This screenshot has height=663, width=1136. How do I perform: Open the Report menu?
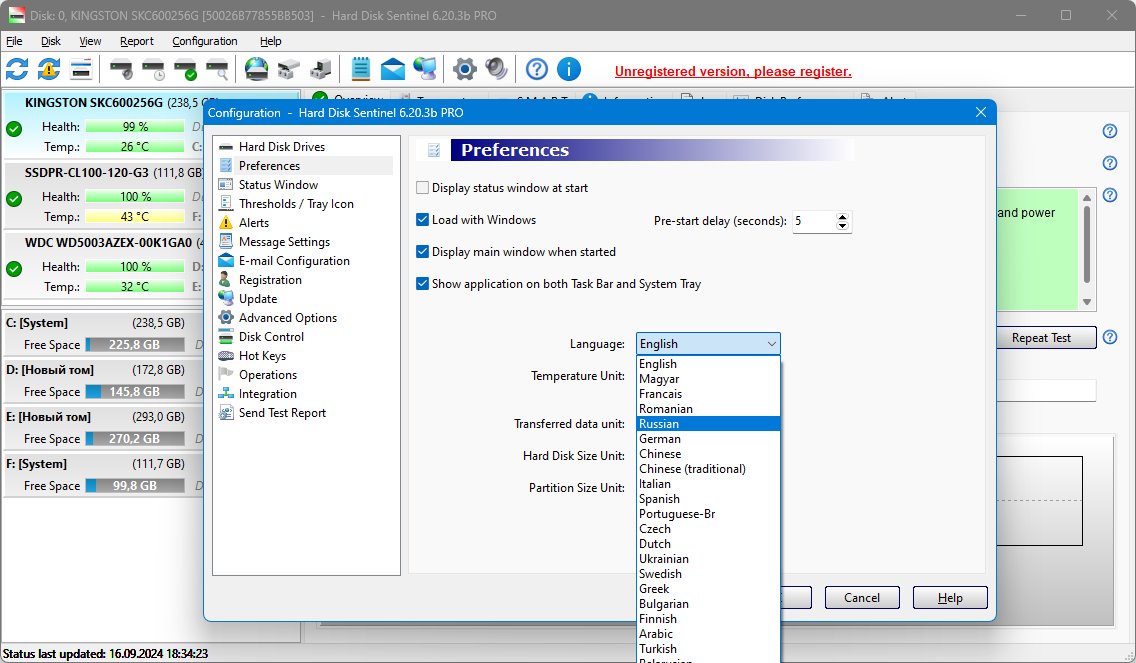point(137,41)
